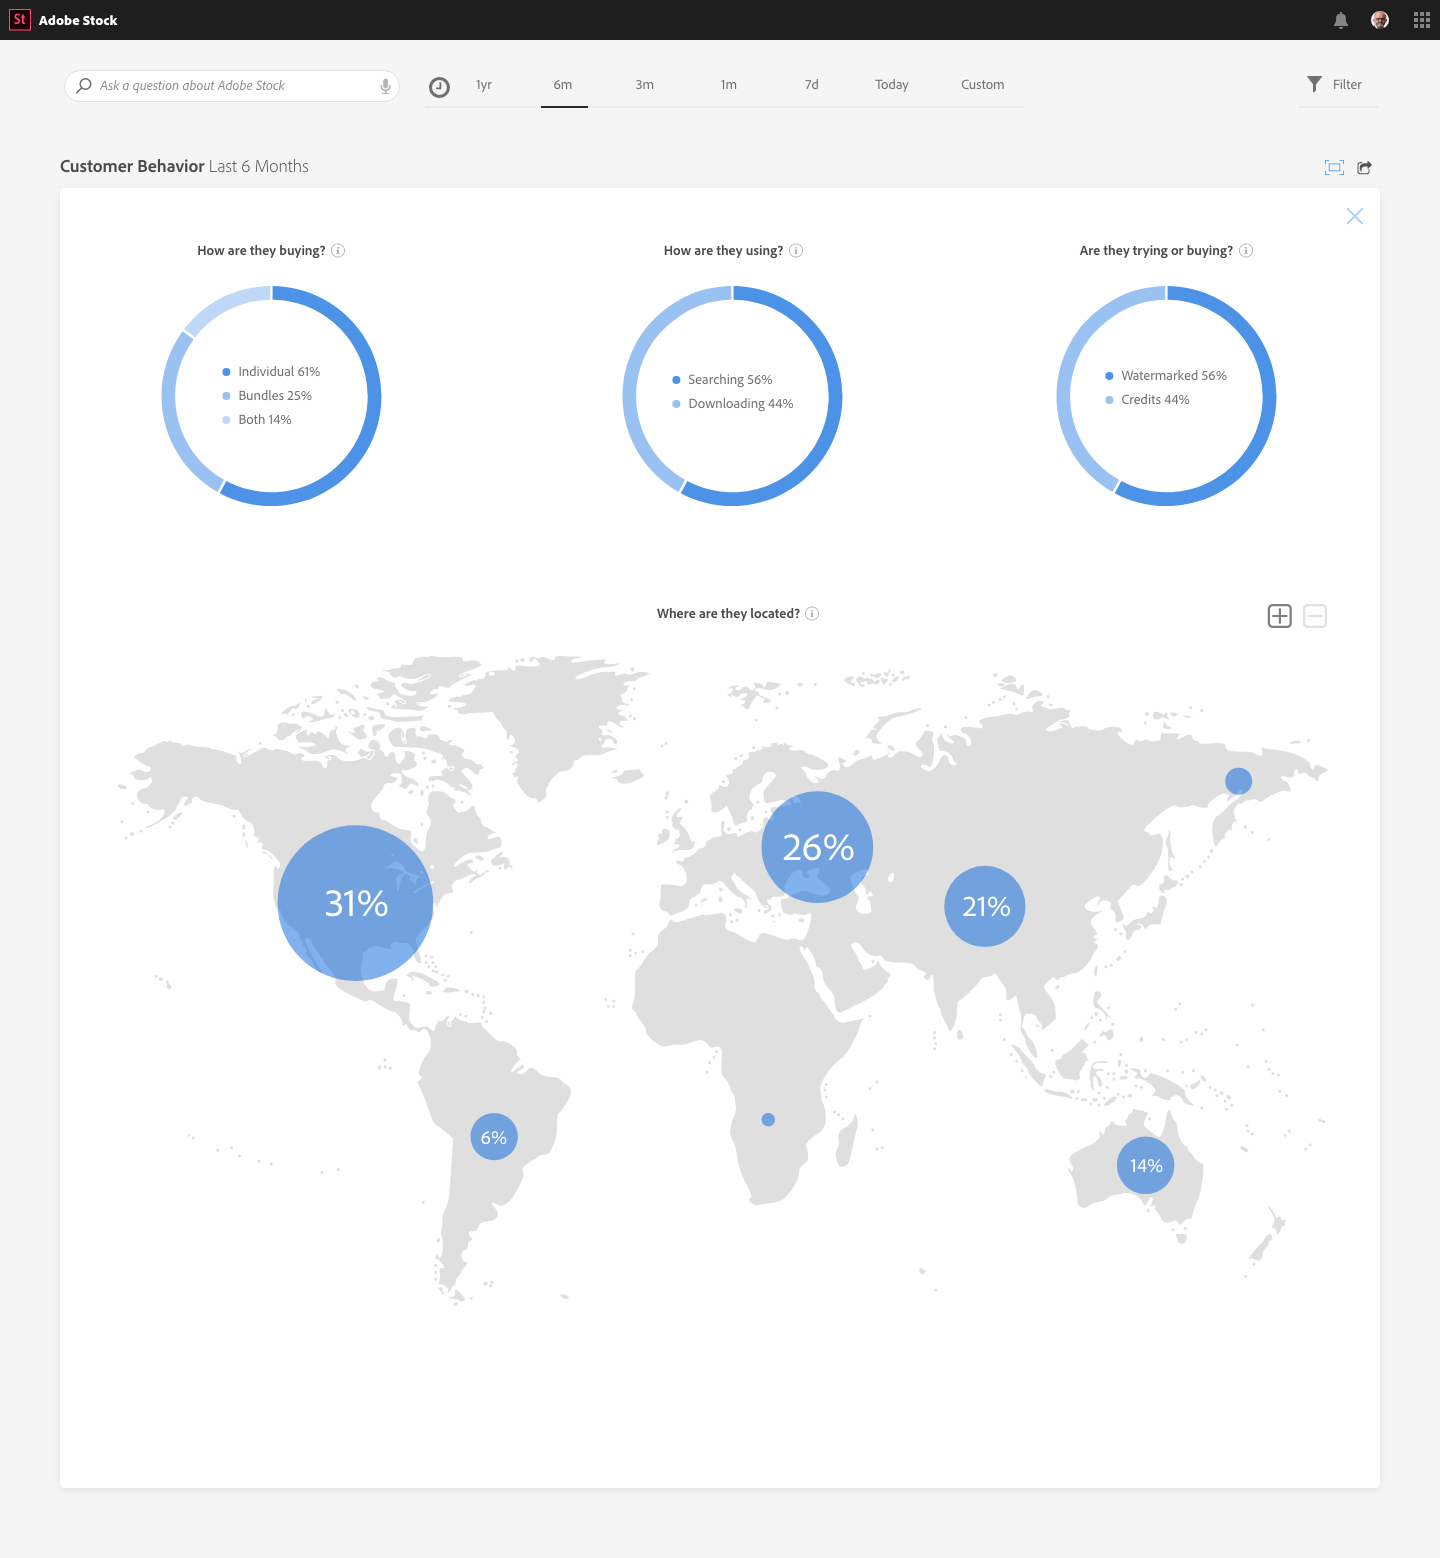1440x1558 pixels.
Task: Close the Customer Behavior panel
Action: [1355, 216]
